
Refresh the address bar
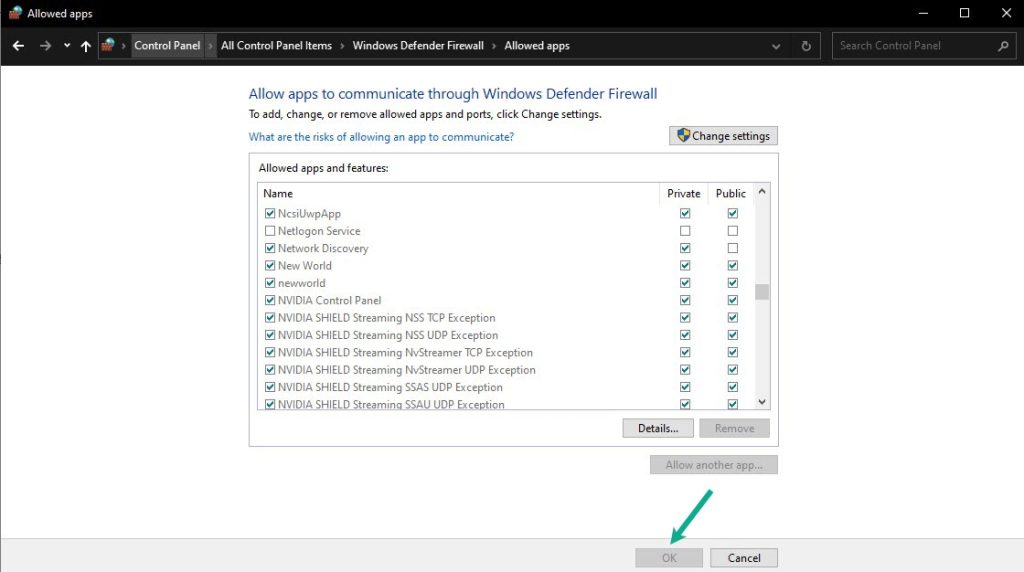(806, 46)
